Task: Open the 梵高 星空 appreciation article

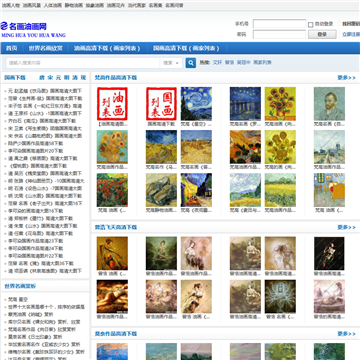Action: click(x=18, y=299)
